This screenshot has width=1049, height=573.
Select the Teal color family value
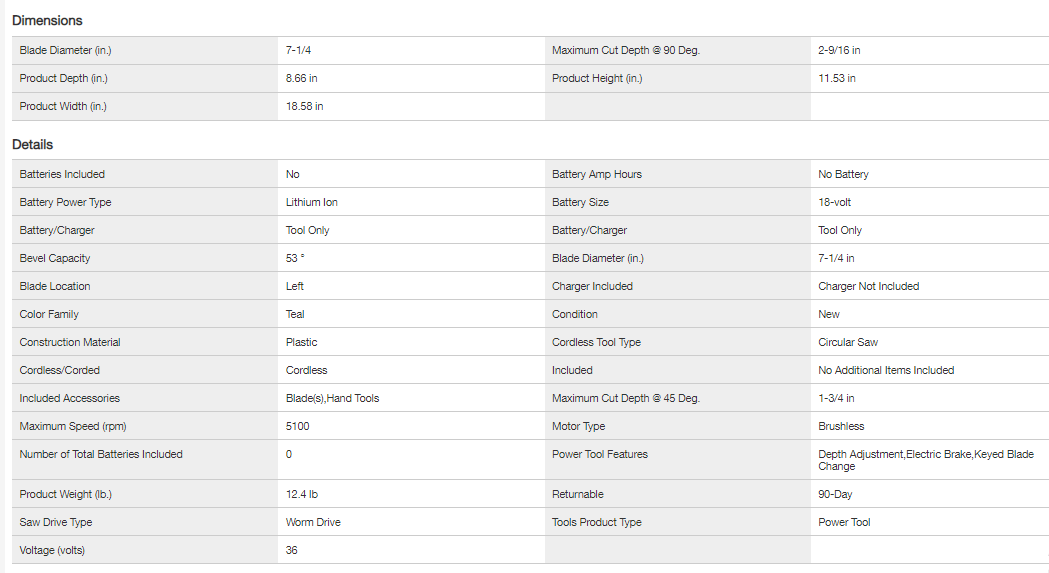295,314
